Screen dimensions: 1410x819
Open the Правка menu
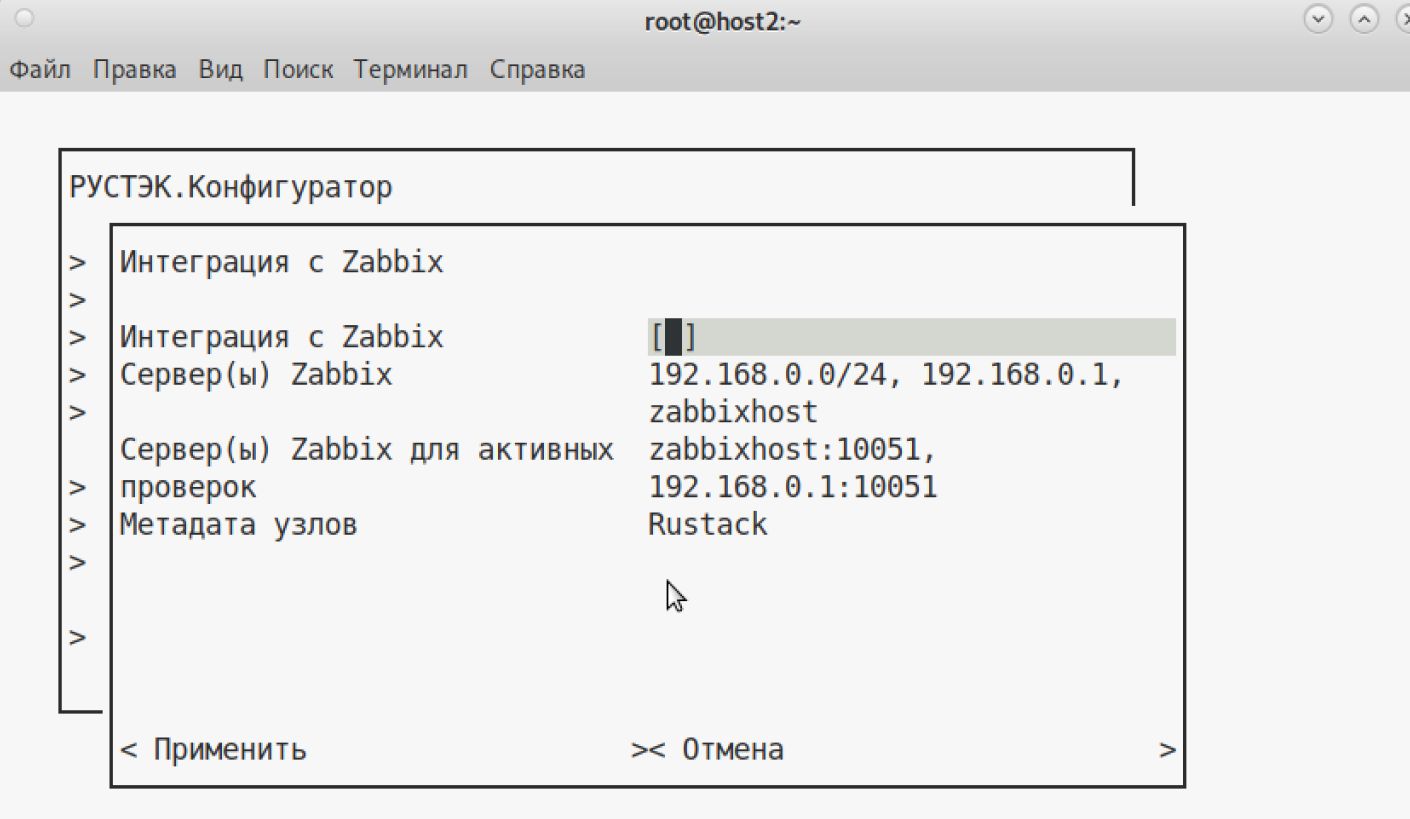[x=135, y=70]
